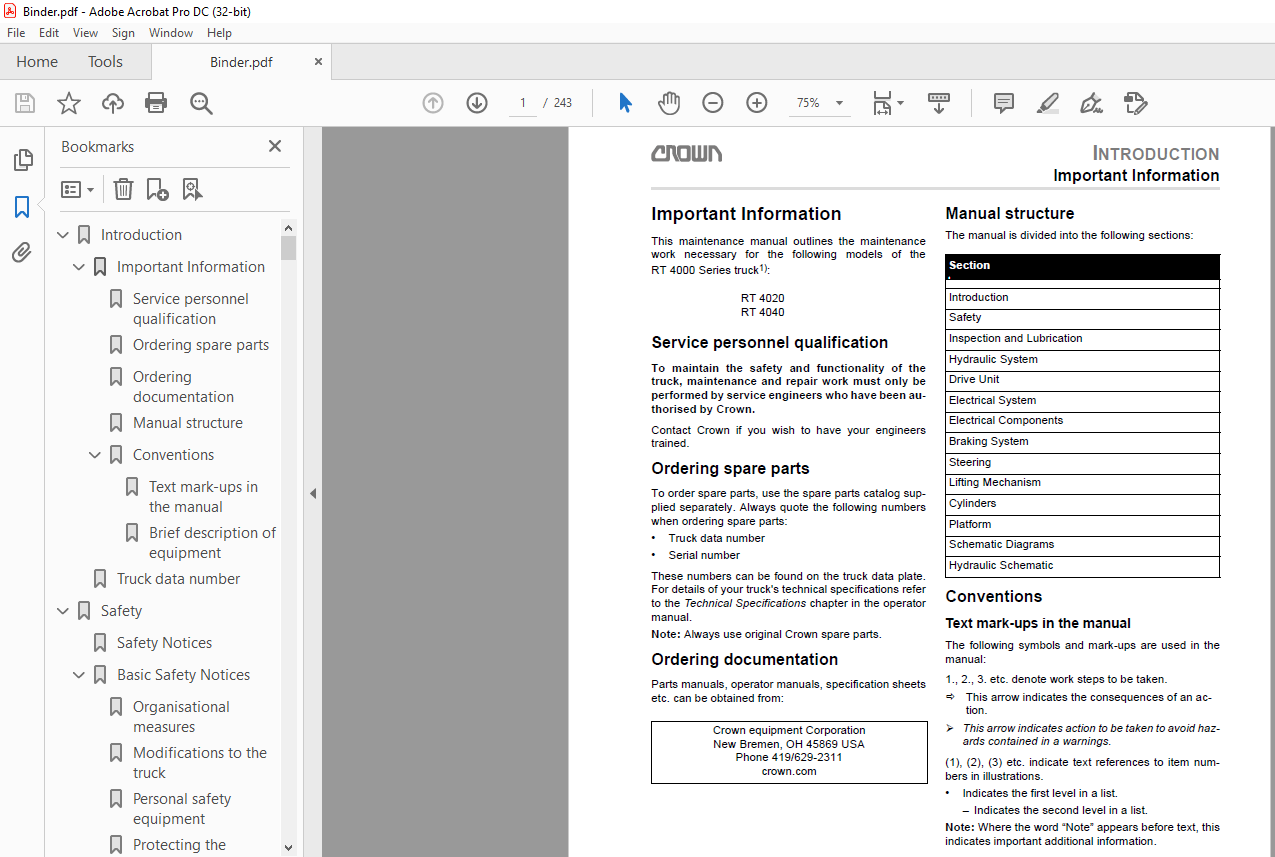This screenshot has width=1275, height=857.
Task: Jump to Ordering spare parts bookmark
Action: [201, 345]
